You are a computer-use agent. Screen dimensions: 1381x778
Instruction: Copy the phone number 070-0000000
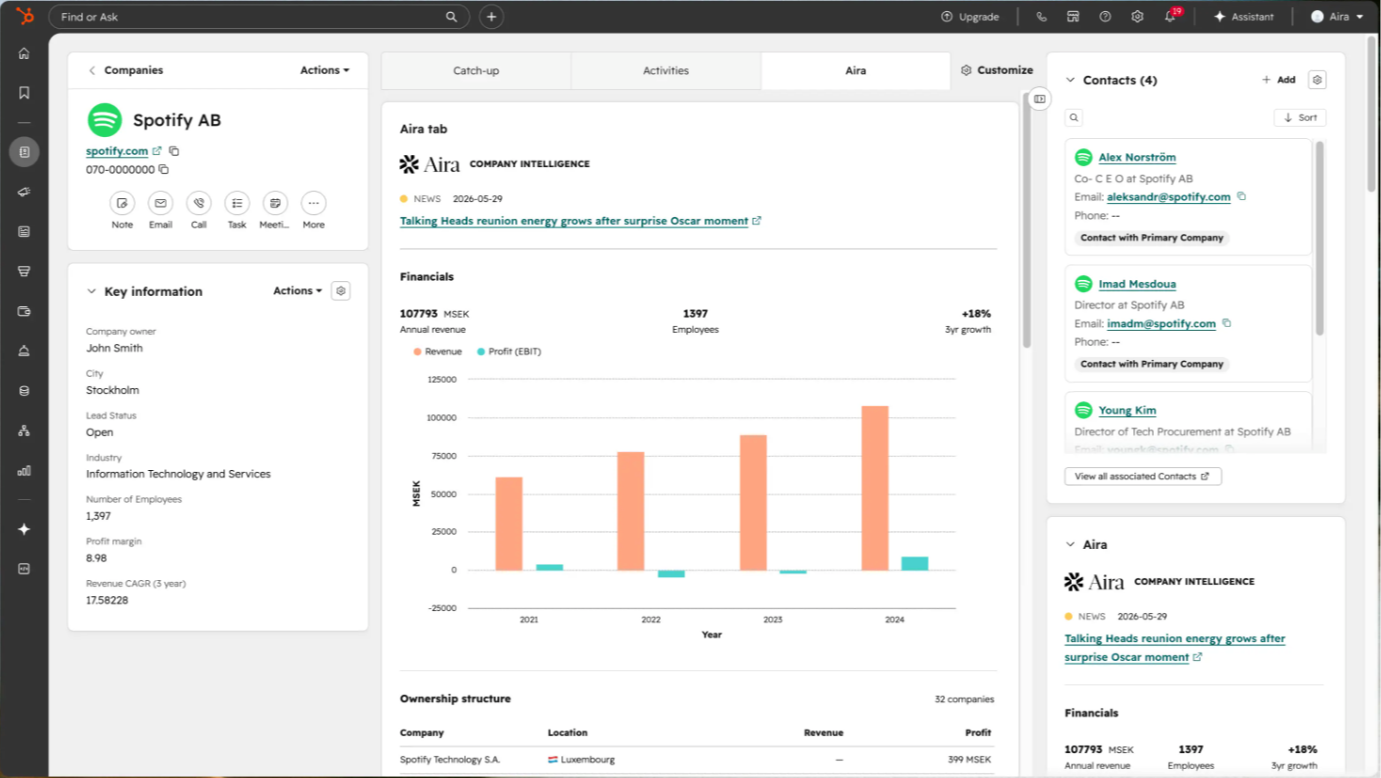(x=164, y=170)
